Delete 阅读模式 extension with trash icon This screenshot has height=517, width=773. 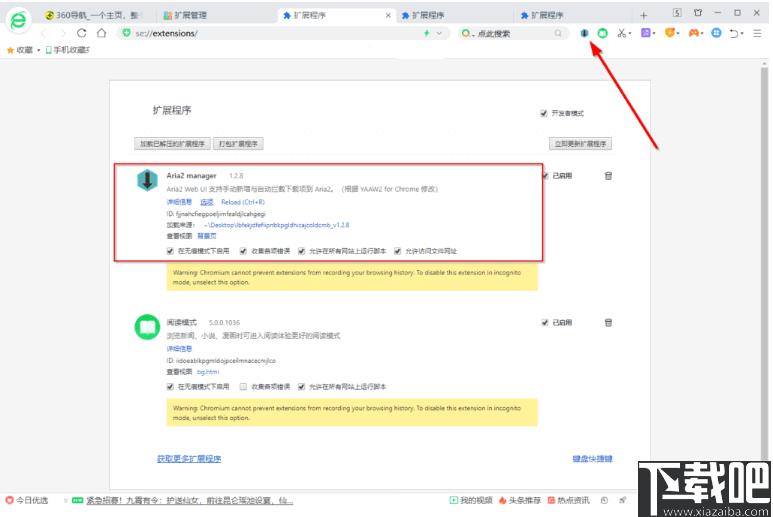coord(608,322)
